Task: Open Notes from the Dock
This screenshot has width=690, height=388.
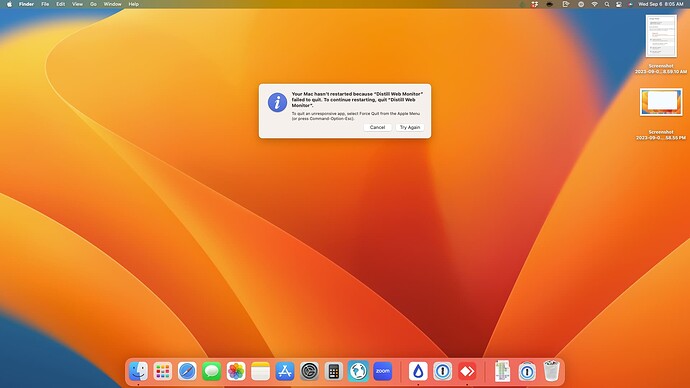Action: [261, 371]
